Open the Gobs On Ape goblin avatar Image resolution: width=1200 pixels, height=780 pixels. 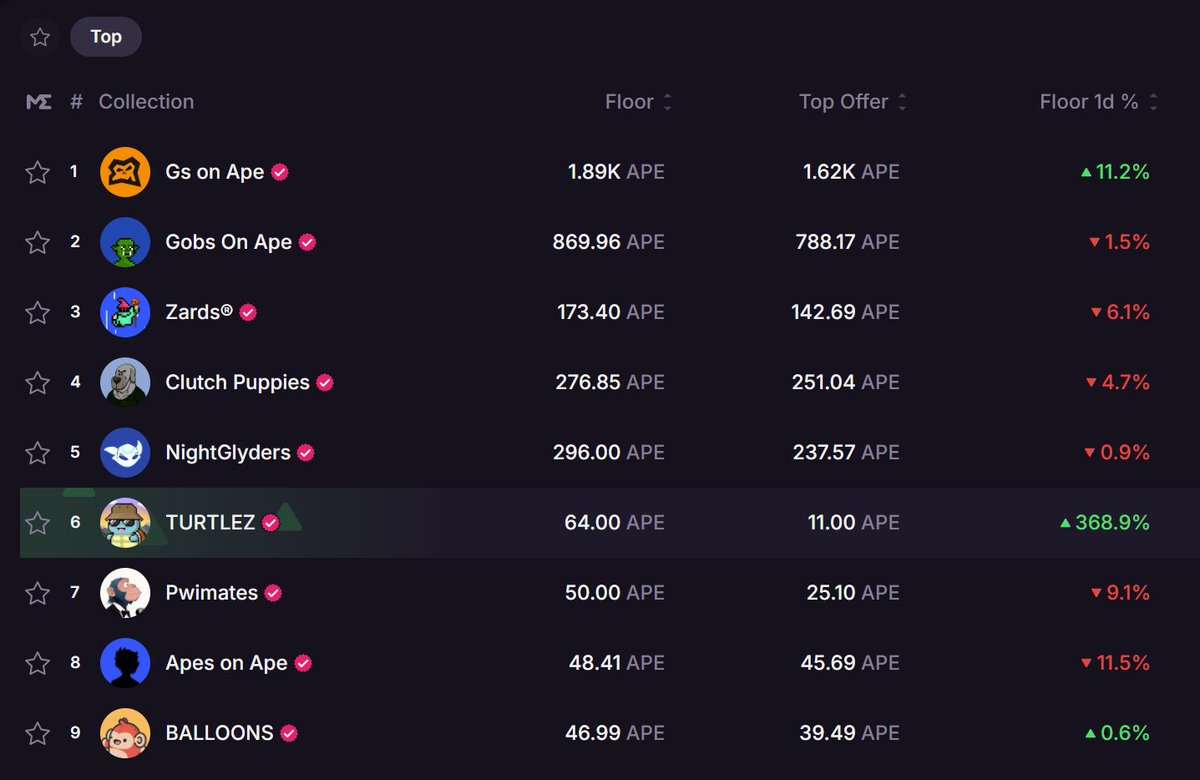click(x=125, y=242)
